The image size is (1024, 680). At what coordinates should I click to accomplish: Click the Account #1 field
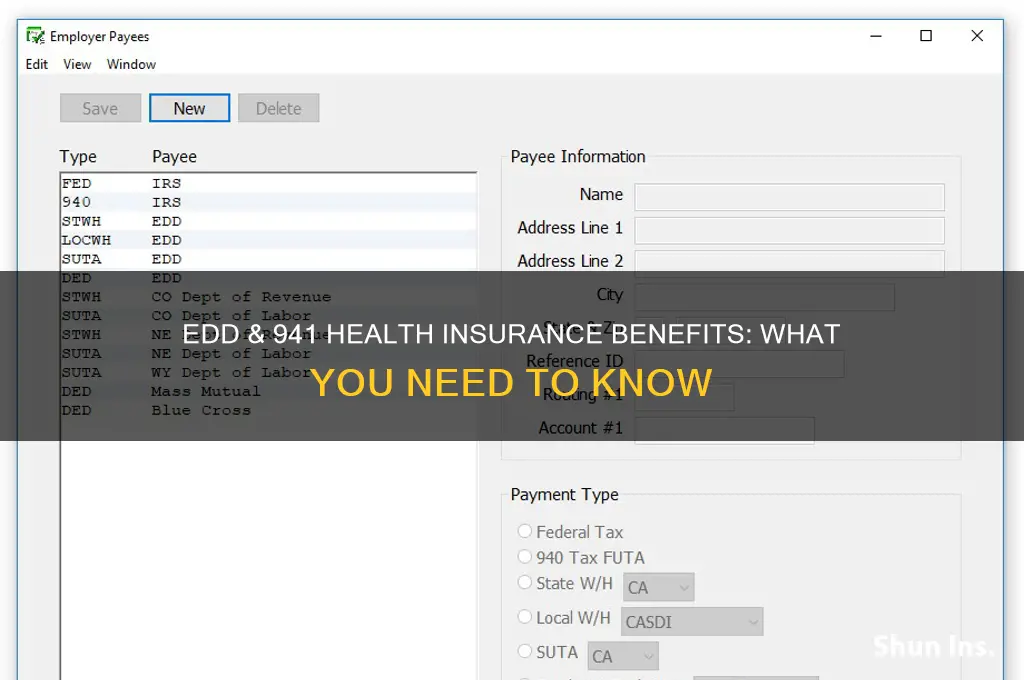point(724,430)
